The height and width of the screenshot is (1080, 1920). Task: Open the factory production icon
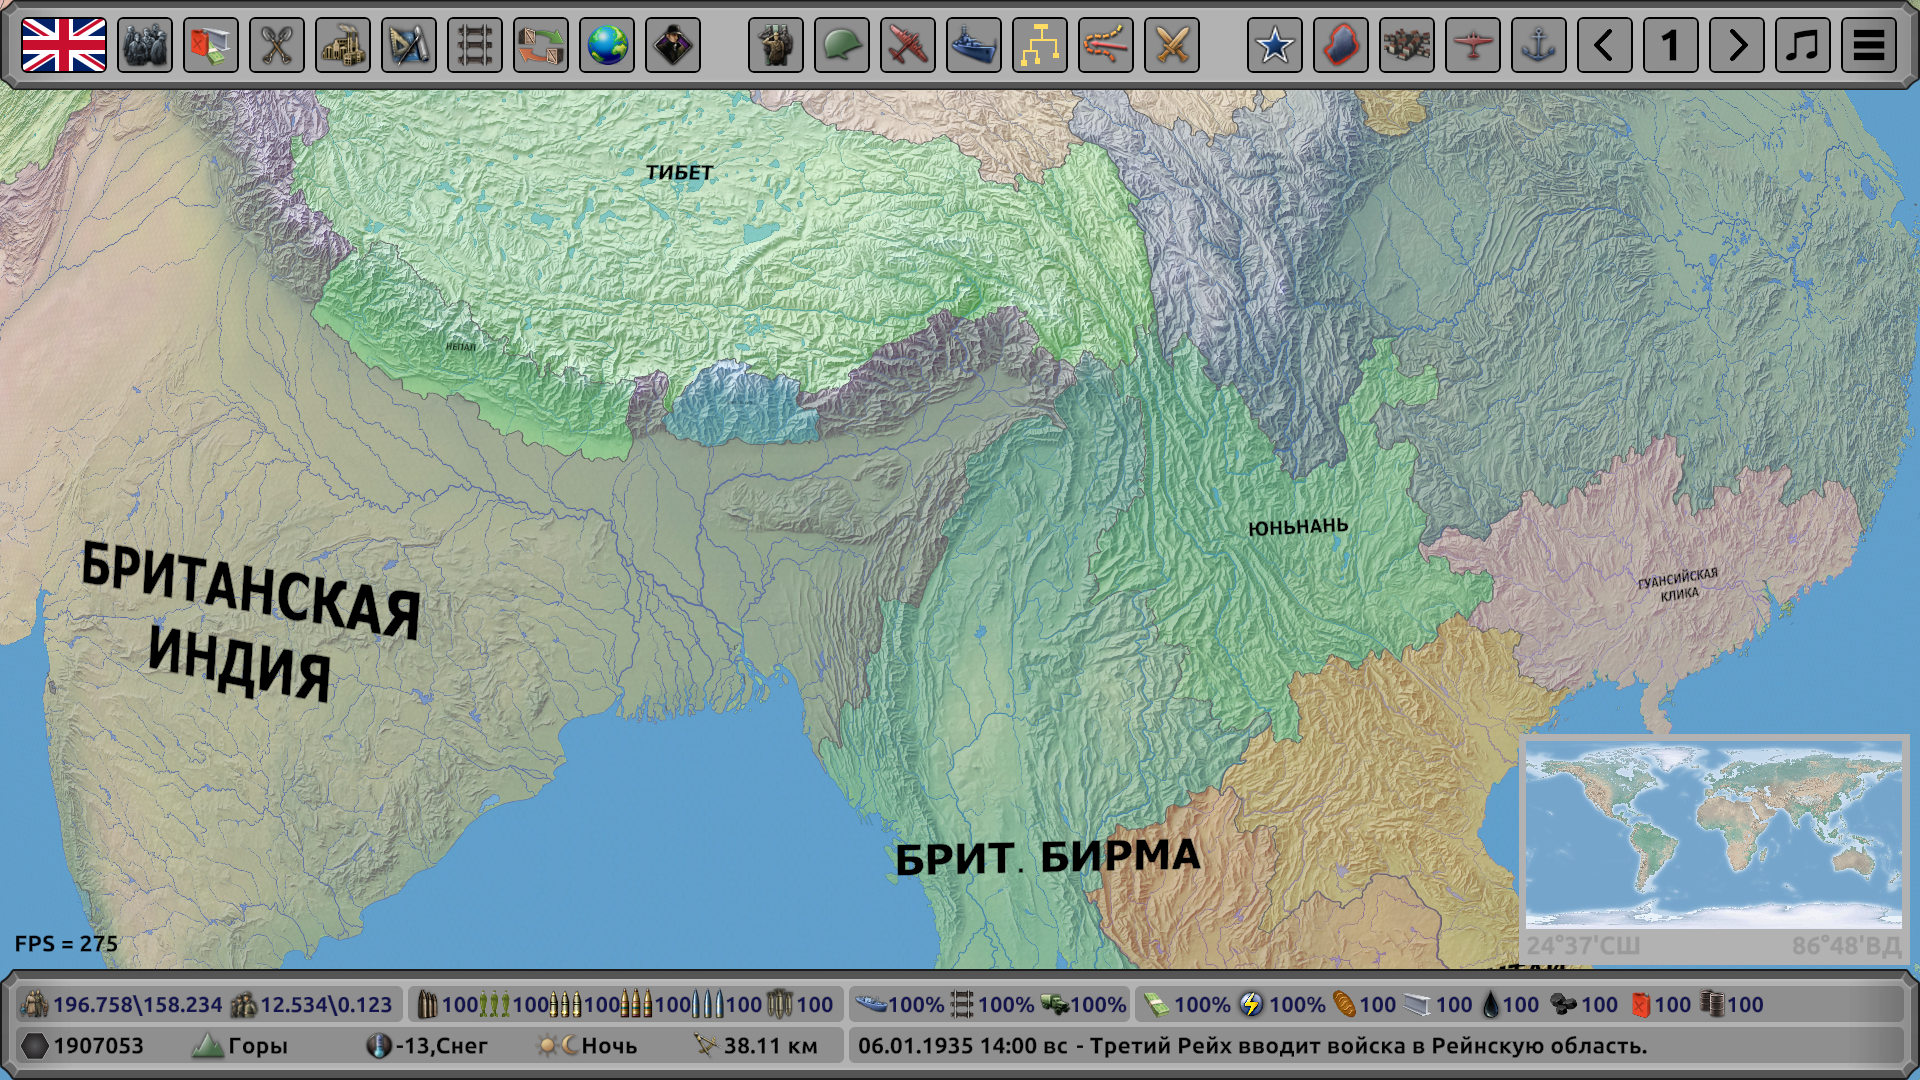(343, 45)
